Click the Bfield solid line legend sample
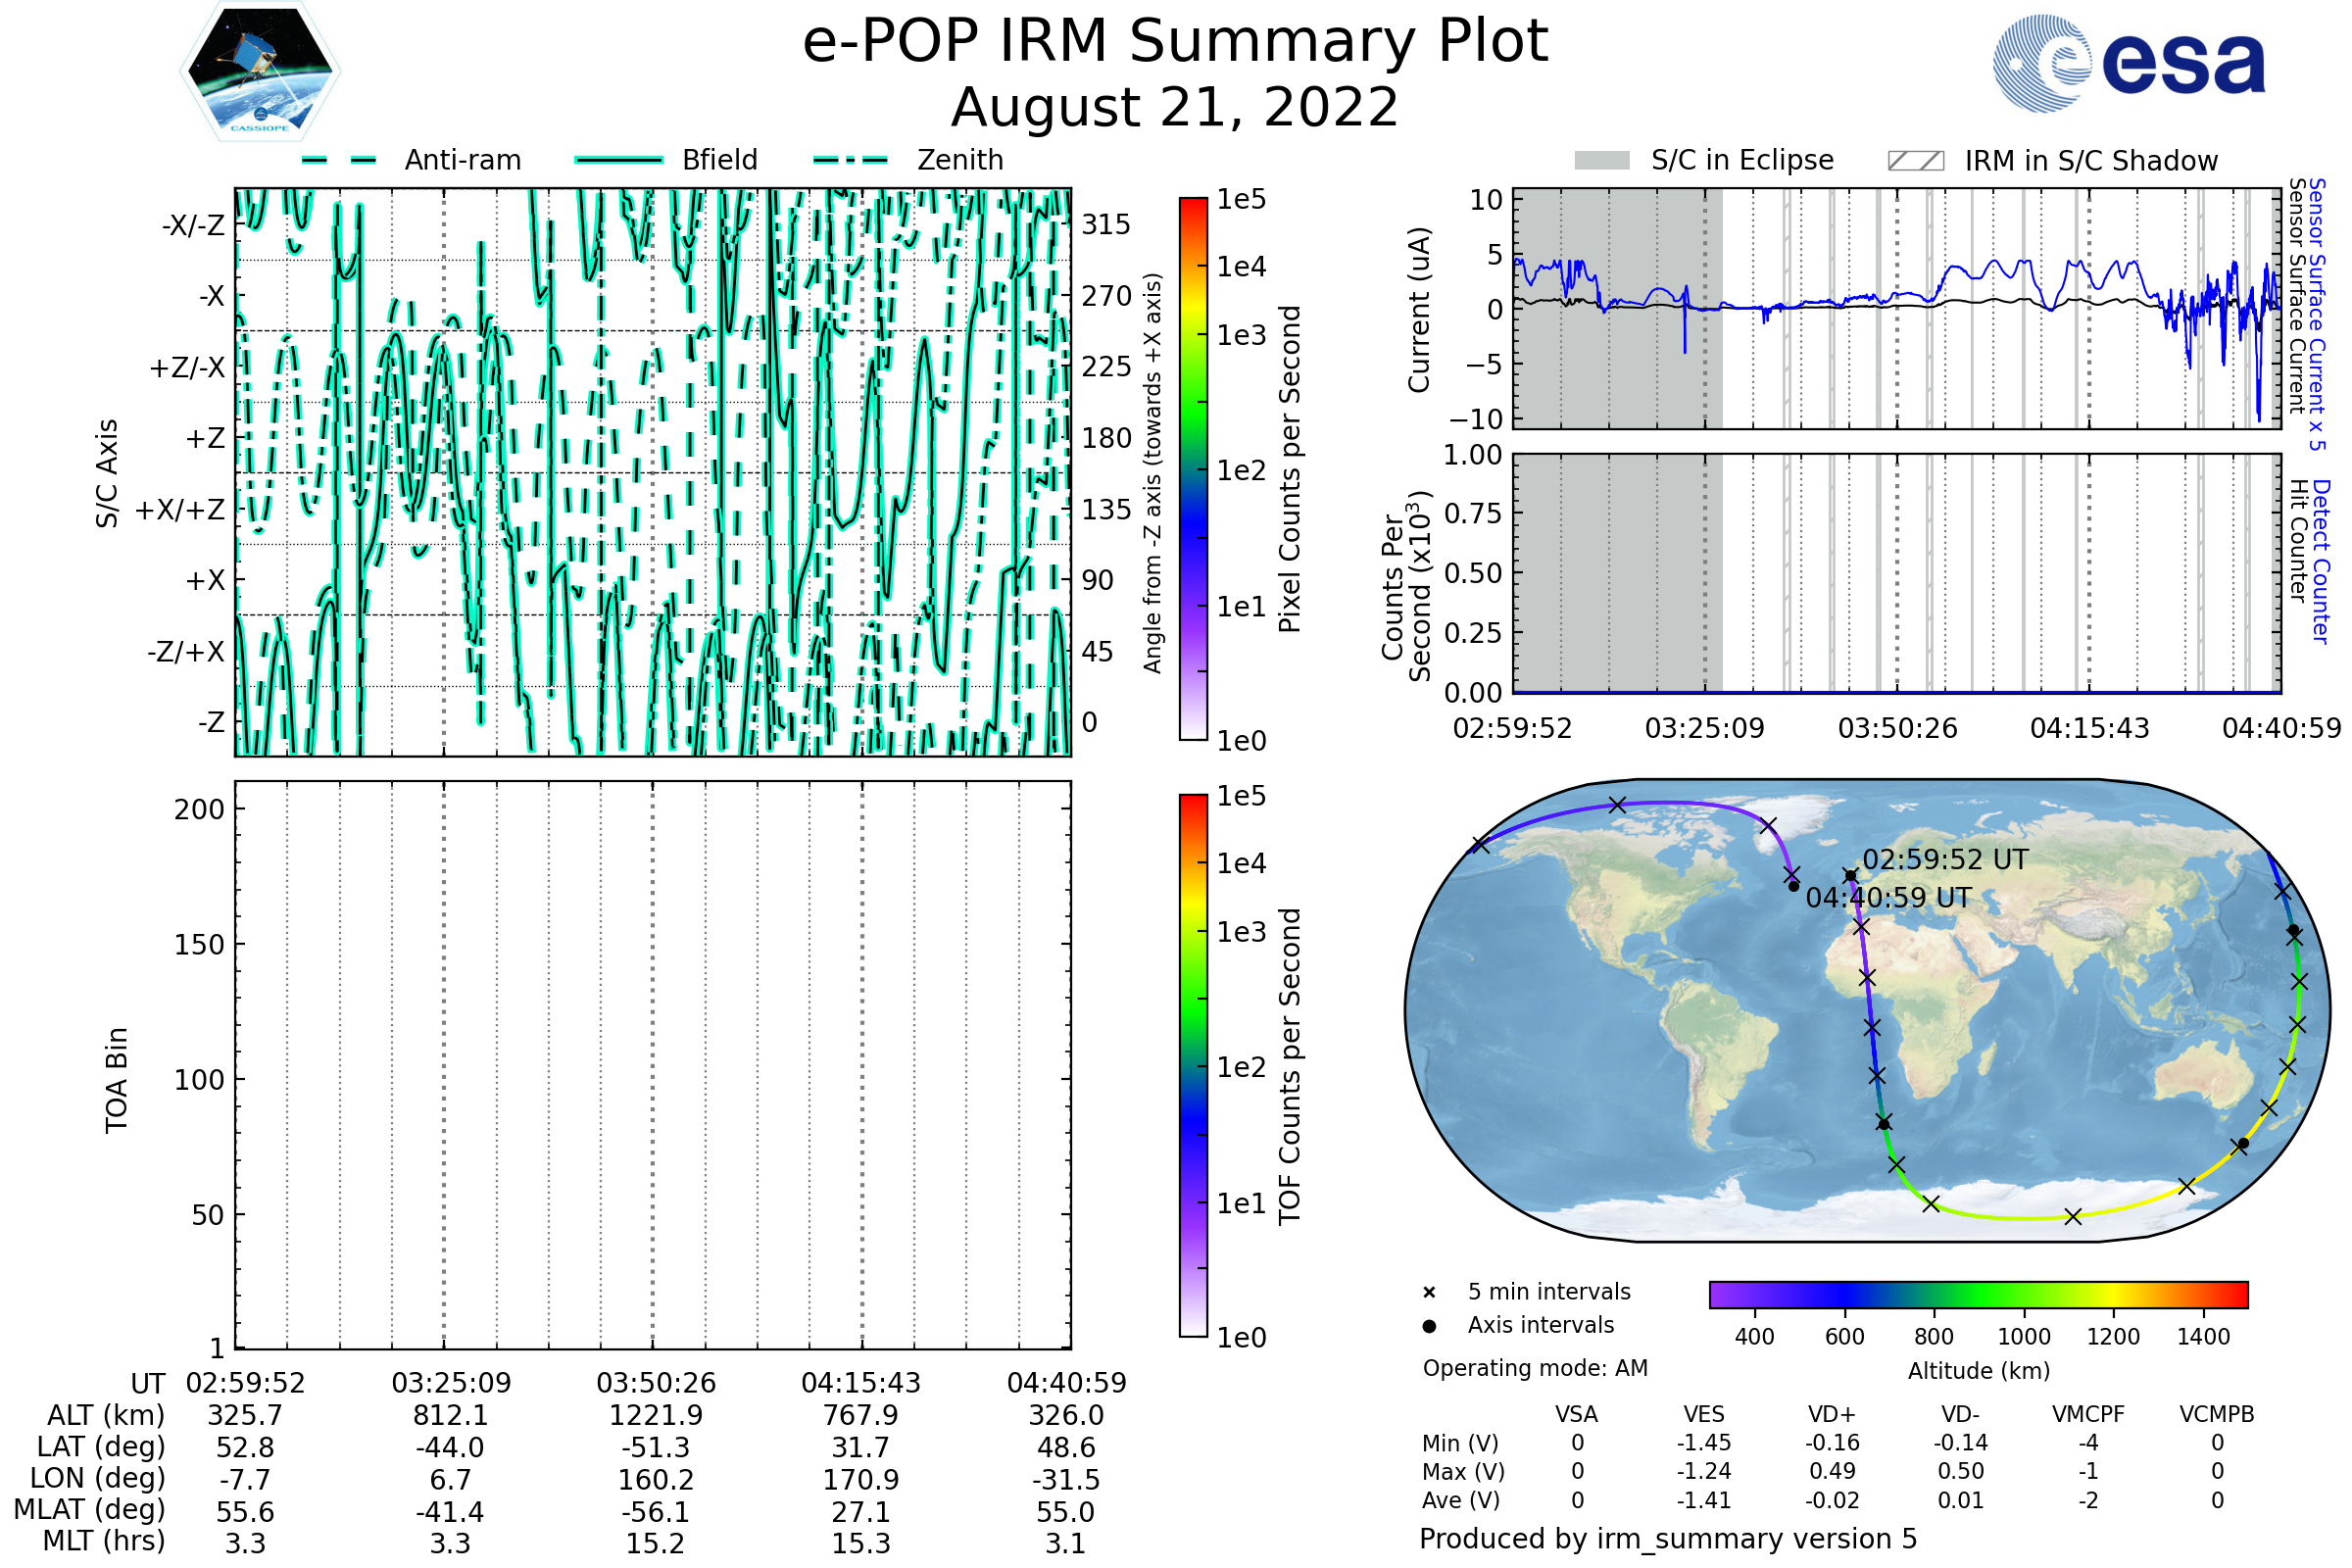Screen dimensions: 2352x1568 (x=618, y=160)
